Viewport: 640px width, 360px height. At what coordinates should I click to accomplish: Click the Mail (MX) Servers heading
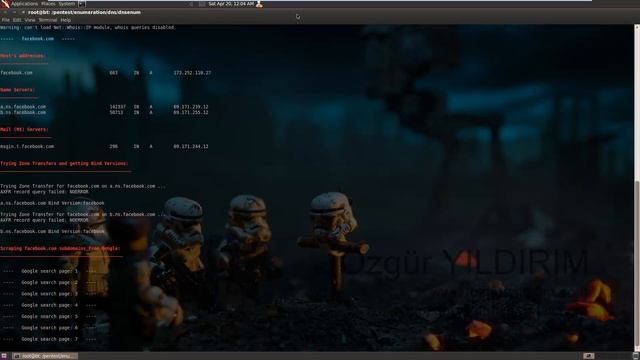click(24, 129)
